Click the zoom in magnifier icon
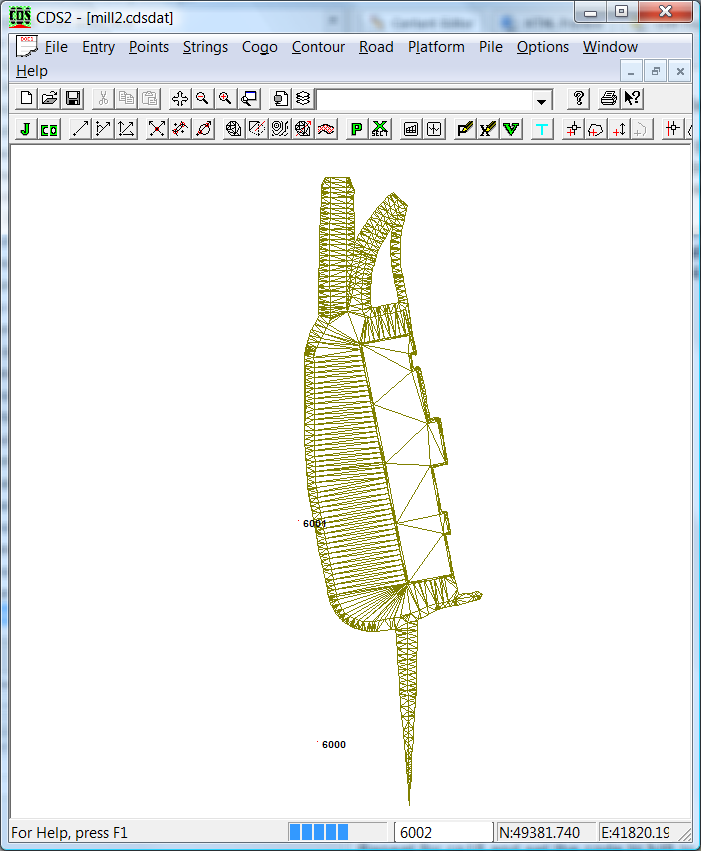The width and height of the screenshot is (701, 851). point(225,98)
